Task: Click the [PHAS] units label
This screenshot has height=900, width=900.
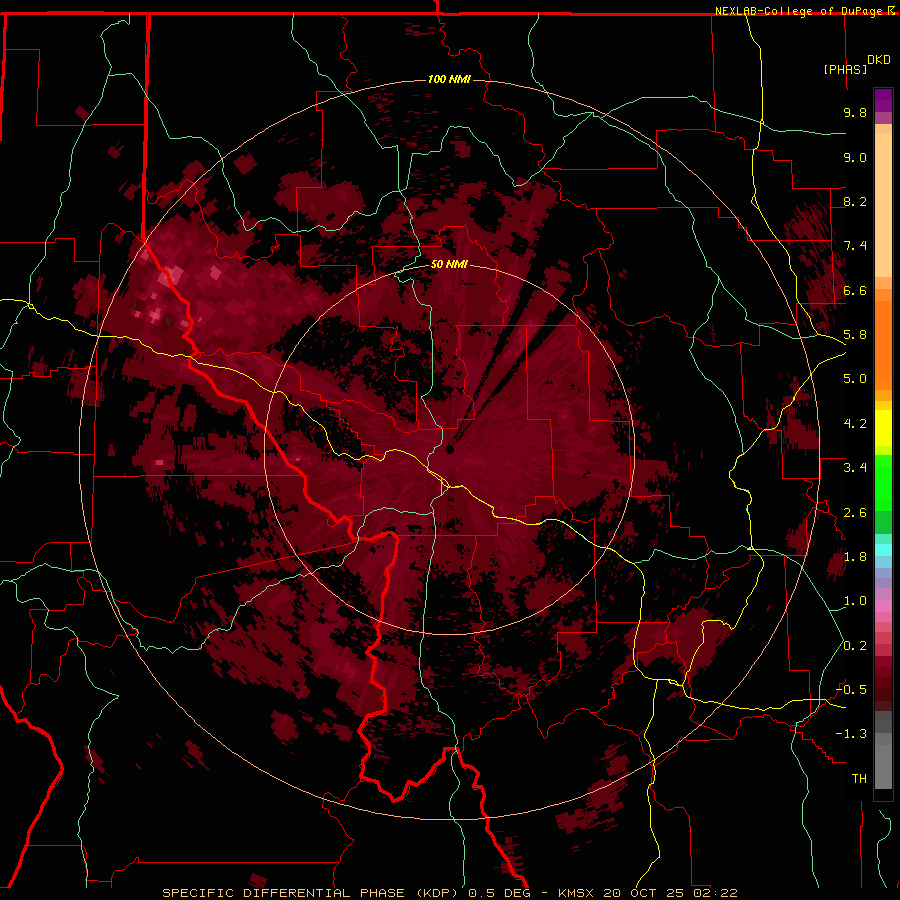Action: pyautogui.click(x=845, y=69)
